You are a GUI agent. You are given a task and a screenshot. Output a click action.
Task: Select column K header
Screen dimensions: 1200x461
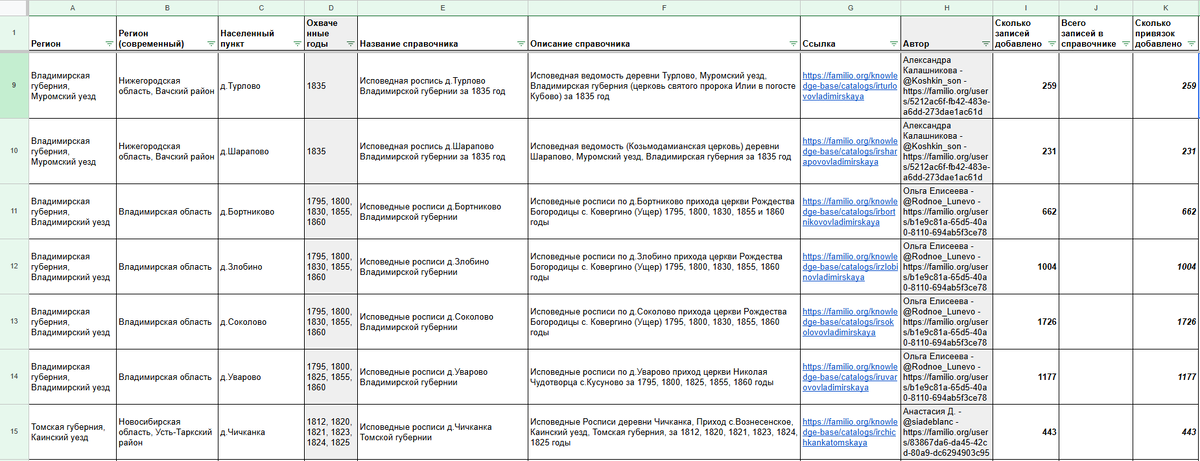[x=1164, y=7]
